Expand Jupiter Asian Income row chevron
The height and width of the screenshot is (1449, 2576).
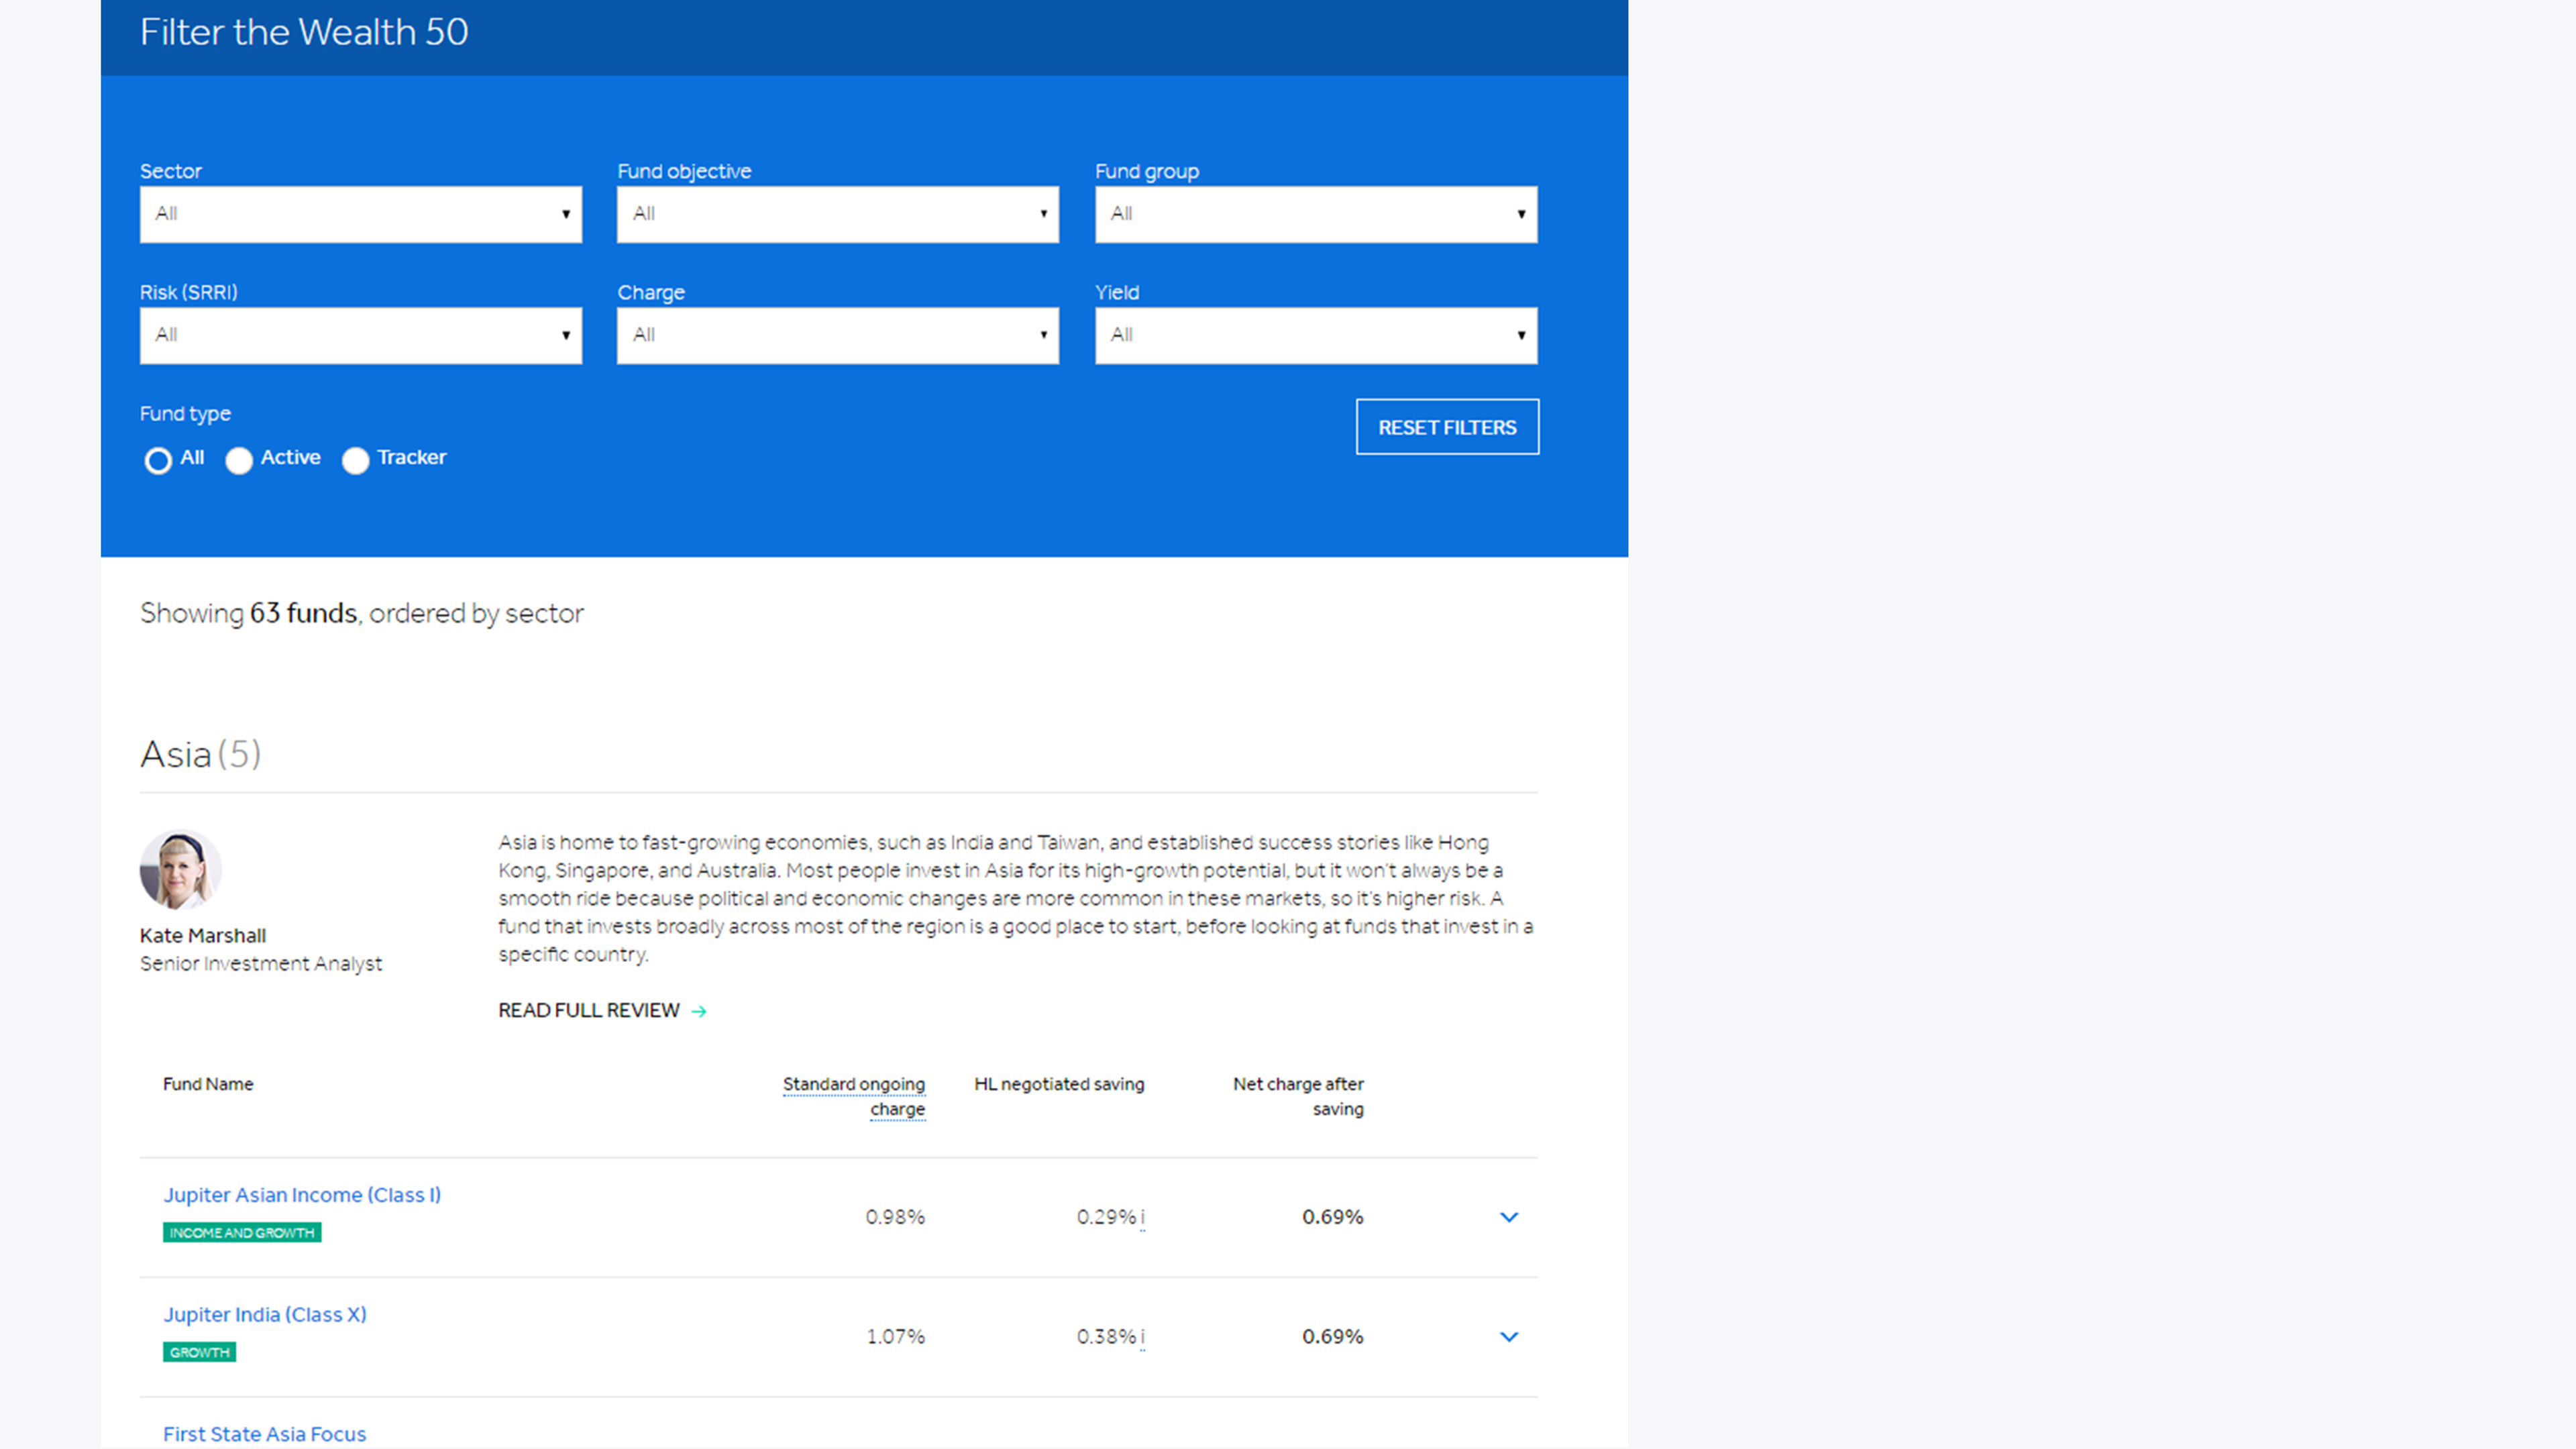[1509, 1217]
